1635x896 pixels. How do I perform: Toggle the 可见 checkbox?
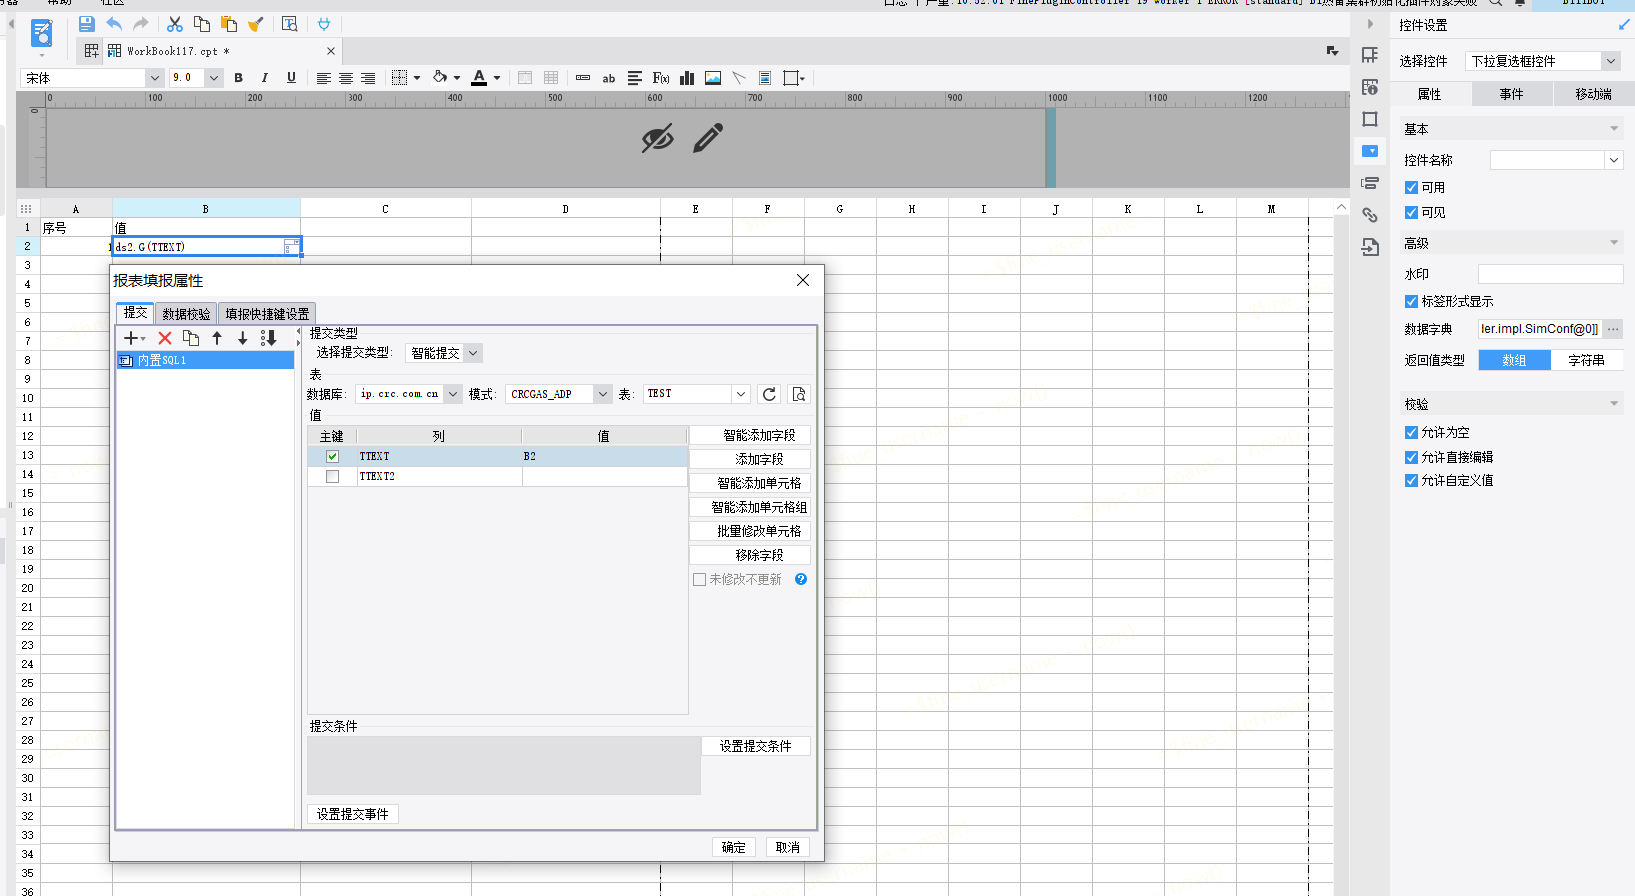click(1411, 212)
